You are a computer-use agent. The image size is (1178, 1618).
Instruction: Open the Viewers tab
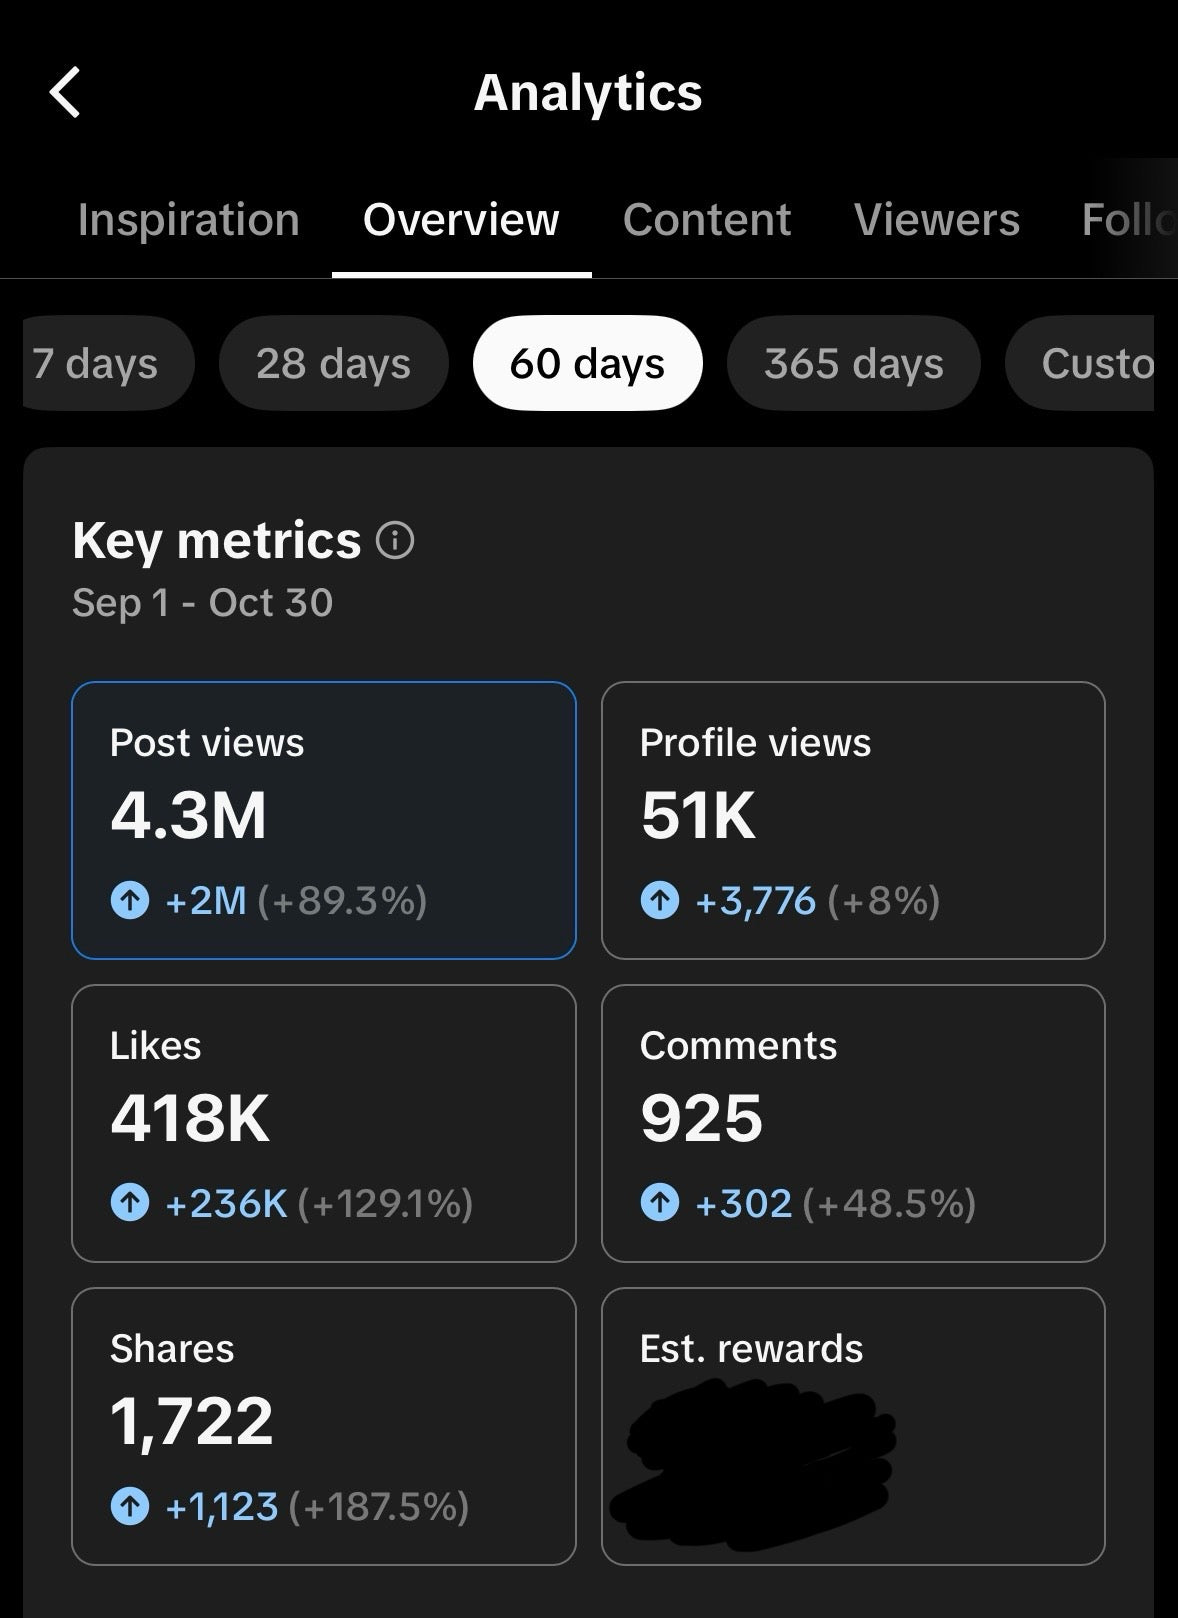click(937, 220)
